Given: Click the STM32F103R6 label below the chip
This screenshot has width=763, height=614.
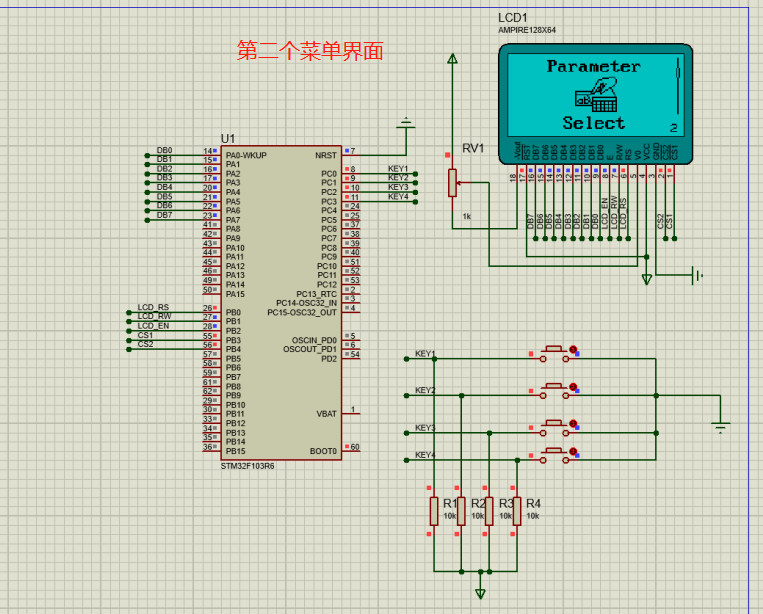Looking at the screenshot, I should point(248,466).
